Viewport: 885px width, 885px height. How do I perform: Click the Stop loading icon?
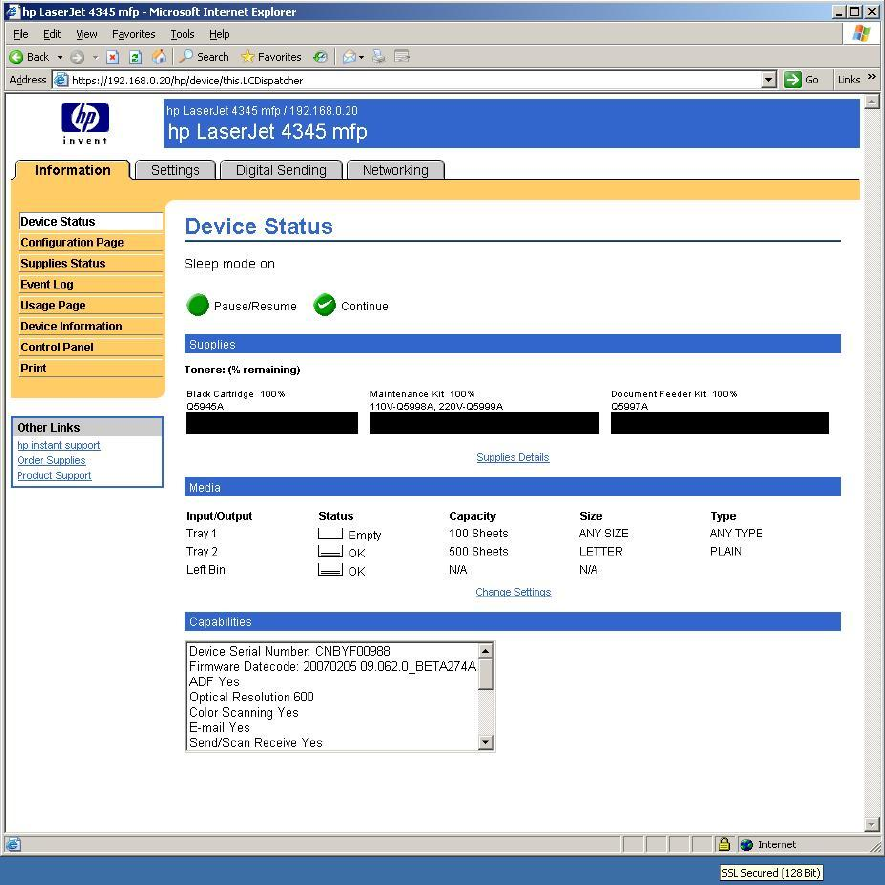point(113,57)
